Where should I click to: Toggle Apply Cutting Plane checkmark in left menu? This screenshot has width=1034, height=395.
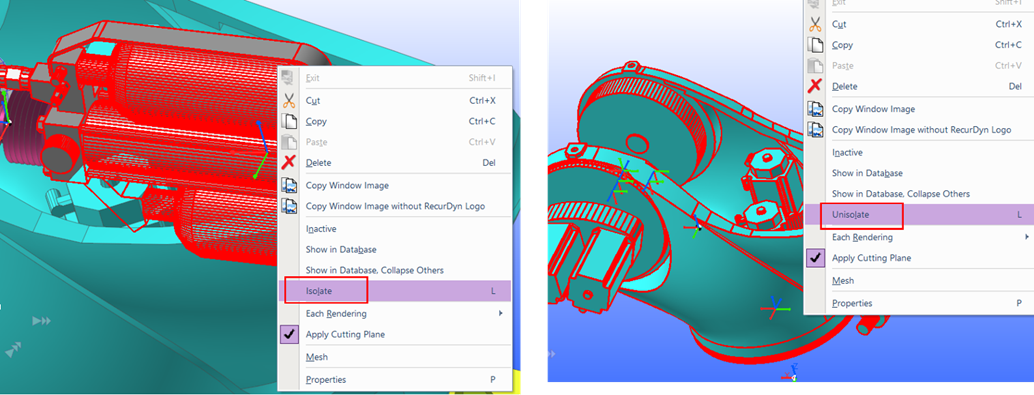[289, 334]
